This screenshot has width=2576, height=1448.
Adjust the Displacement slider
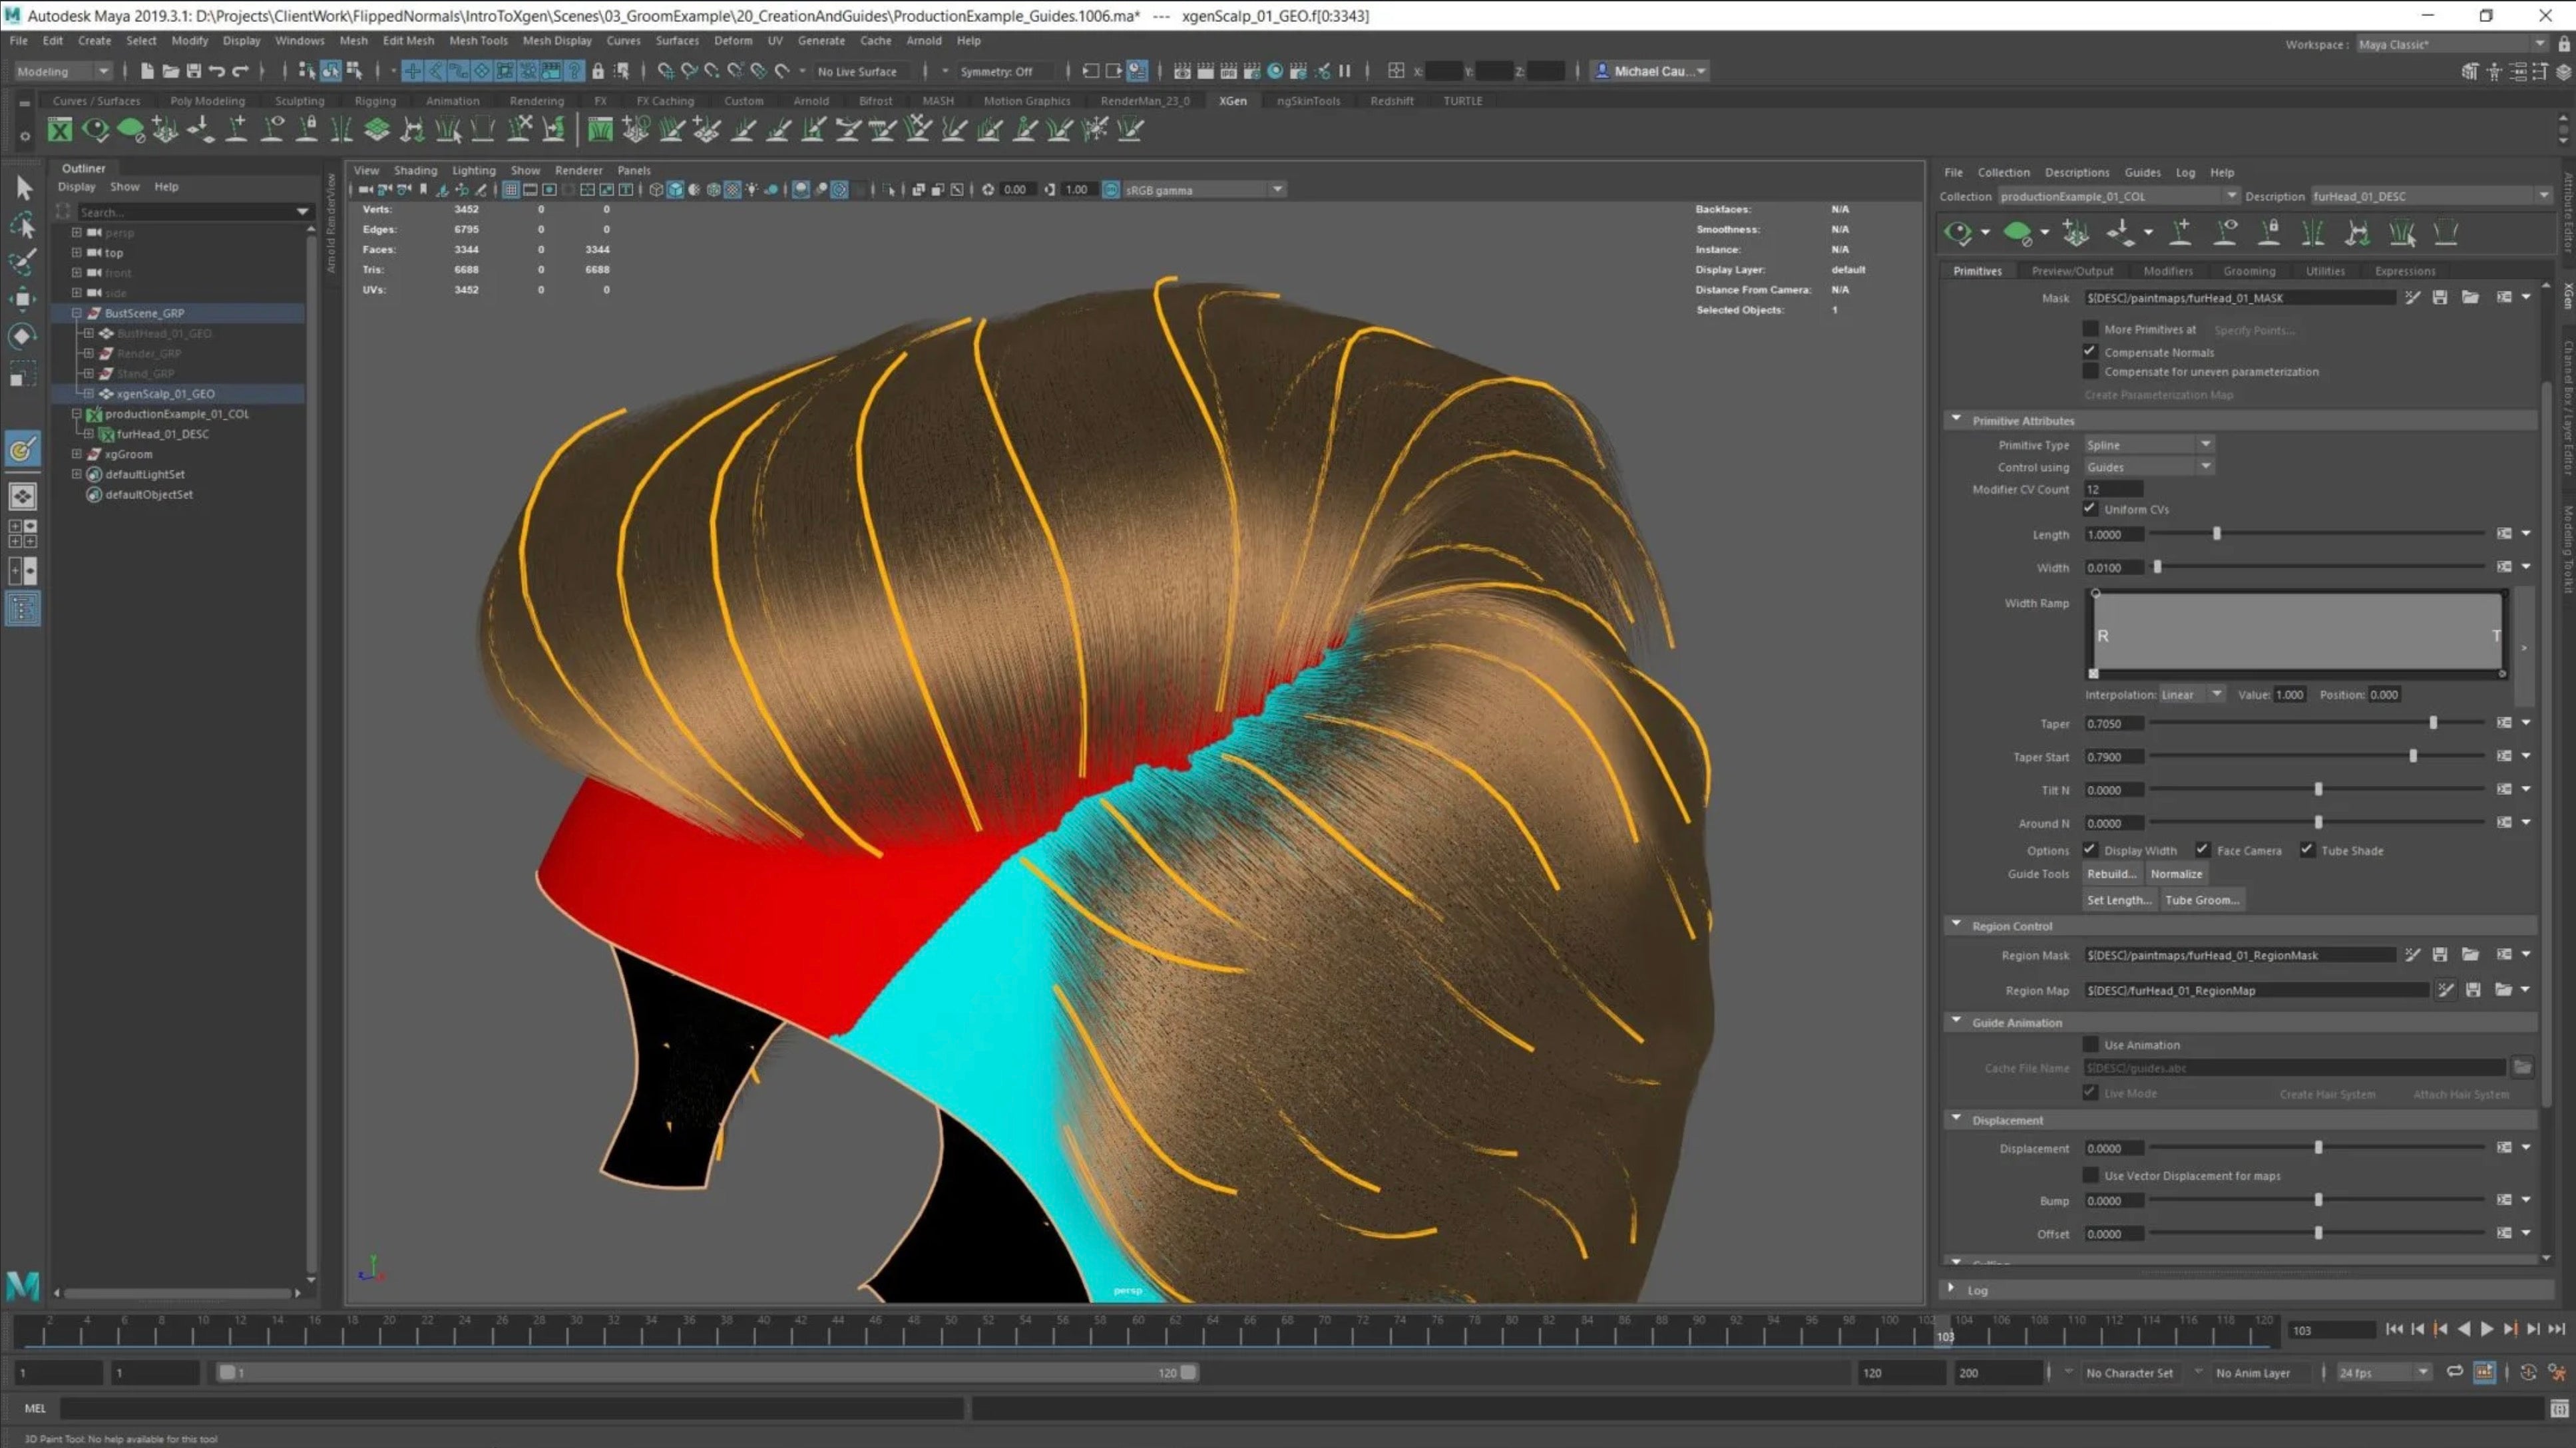[2318, 1148]
